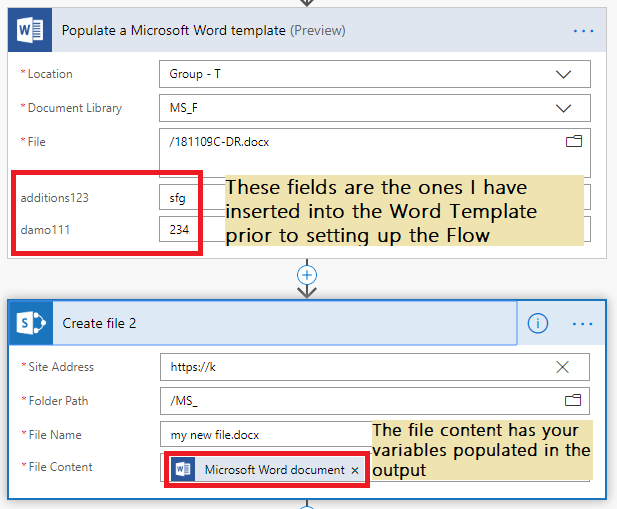Open the ellipsis menu of Populate Word template
This screenshot has height=509, width=617.
coord(583,31)
